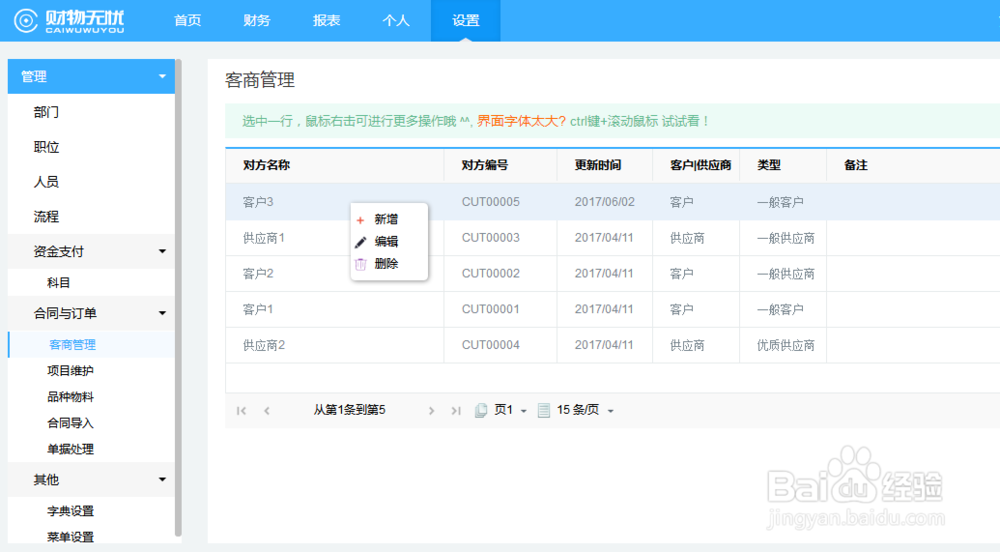Click date 2017/06/02

tap(605, 202)
